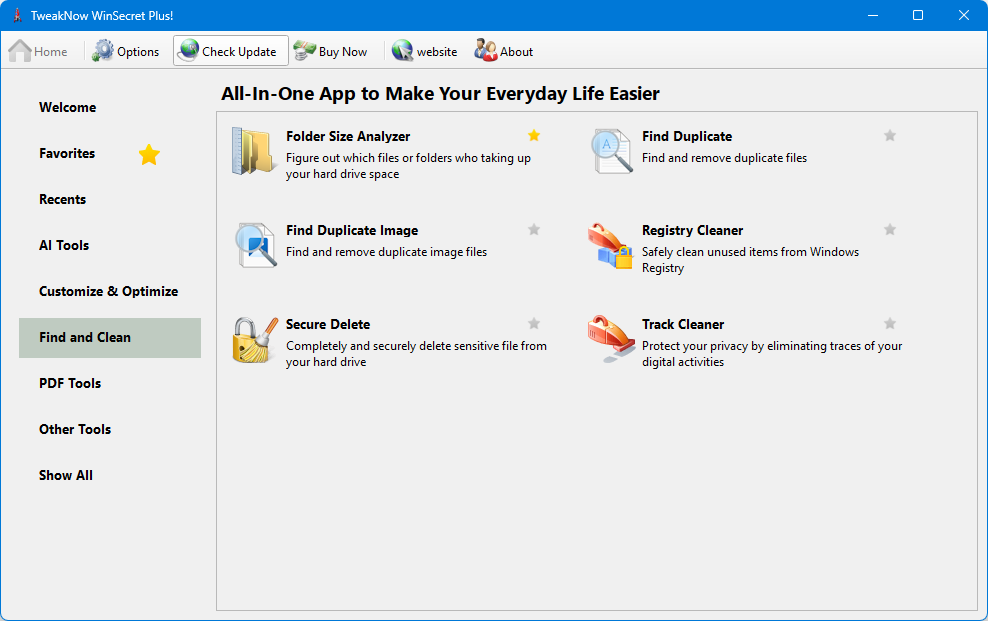Screen dimensions: 988x621
Task: Open the Folder Size Analyzer icon
Action: [253, 151]
